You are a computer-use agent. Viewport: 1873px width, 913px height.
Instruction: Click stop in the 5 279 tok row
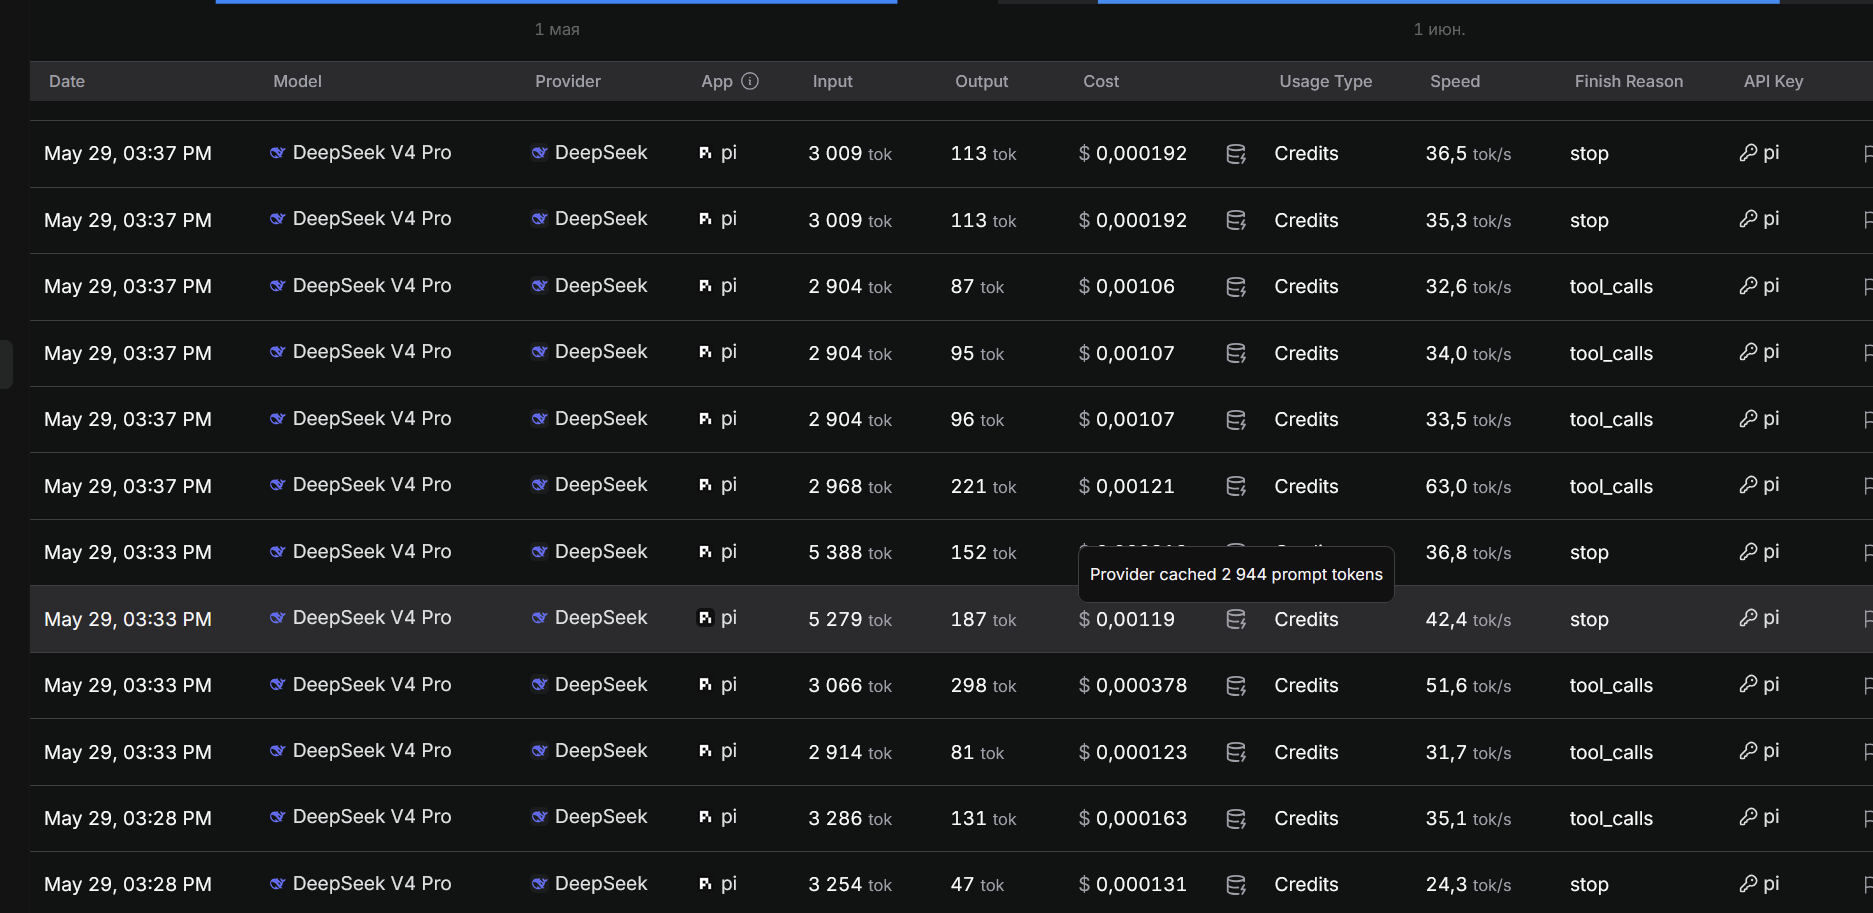pyautogui.click(x=1589, y=619)
